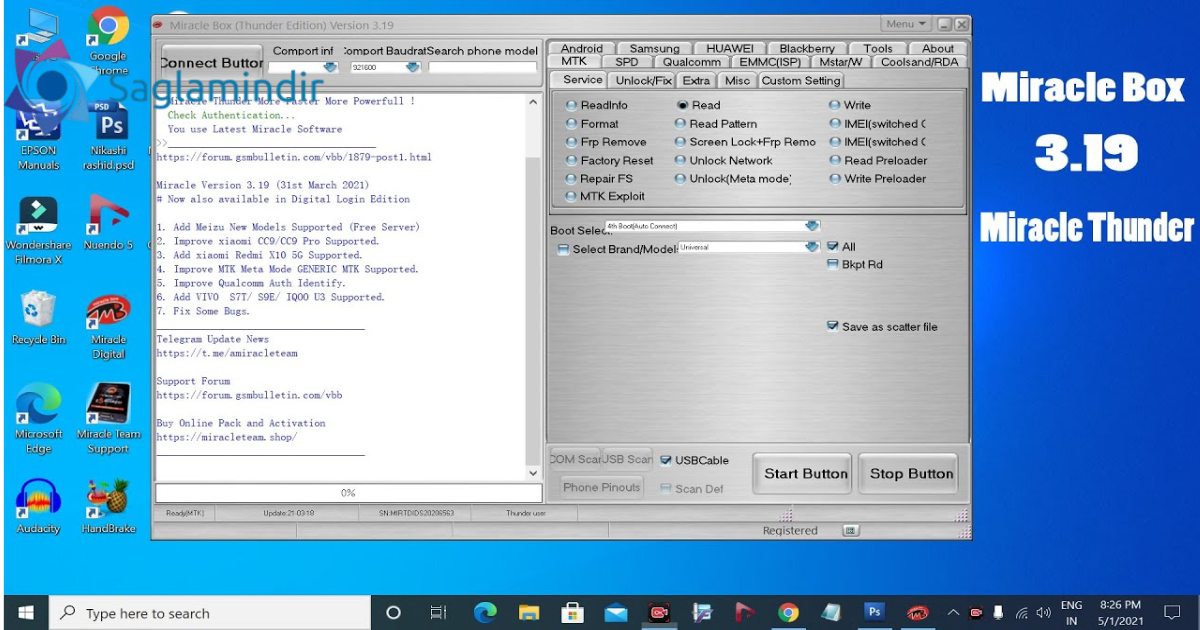Launch Nuendo 5 desktop shortcut
The image size is (1200, 630).
109,222
